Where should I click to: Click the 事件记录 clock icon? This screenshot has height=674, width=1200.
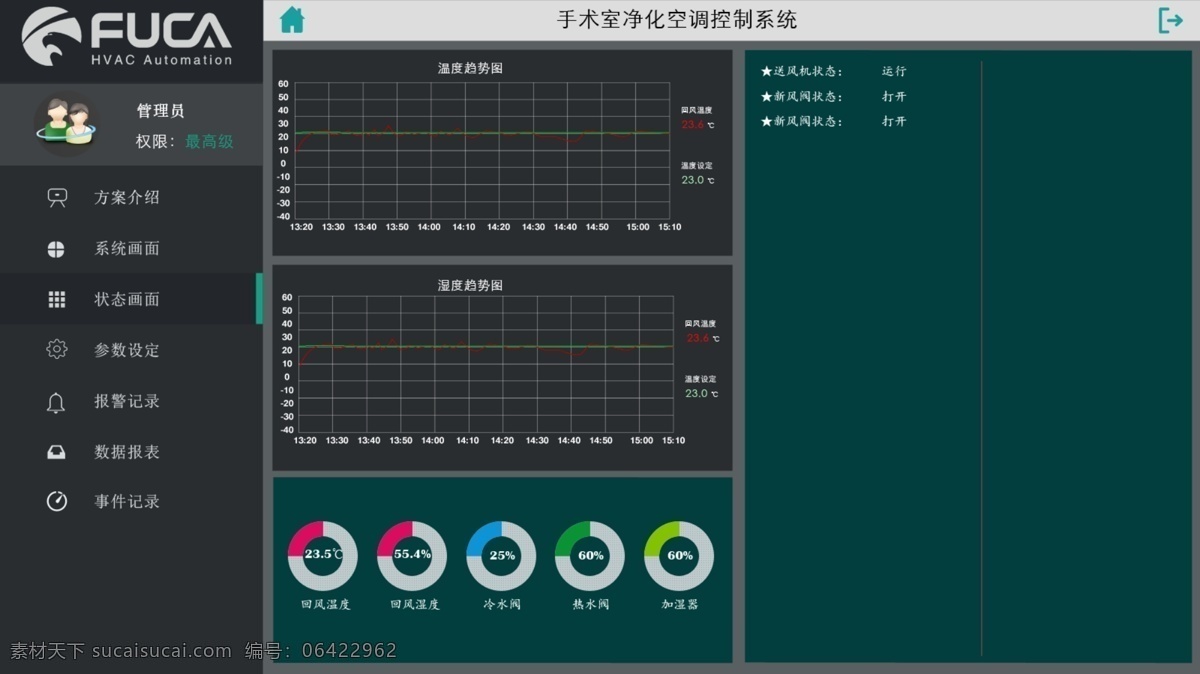click(x=57, y=501)
